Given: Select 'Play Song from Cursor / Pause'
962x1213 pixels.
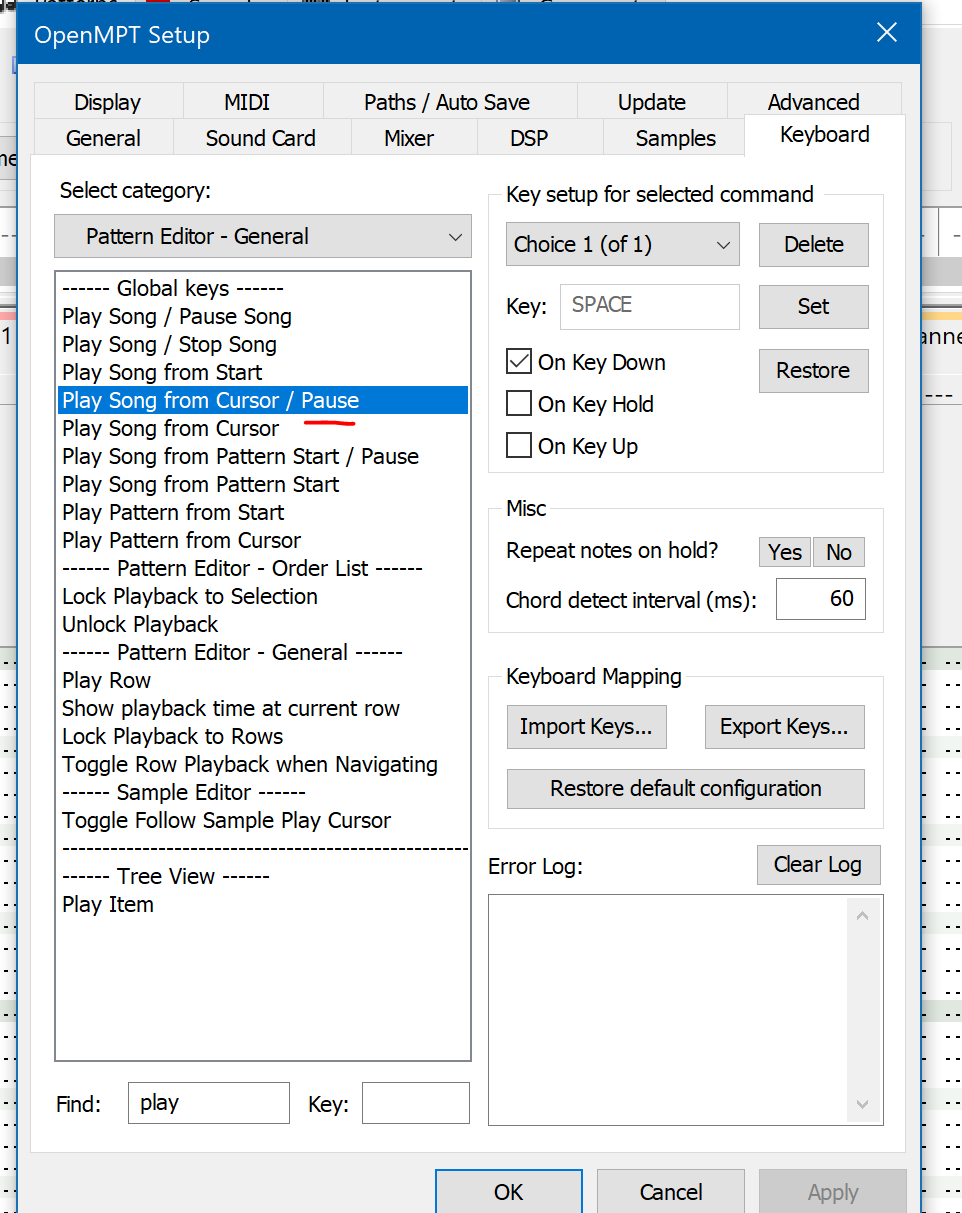Looking at the screenshot, I should pos(263,400).
